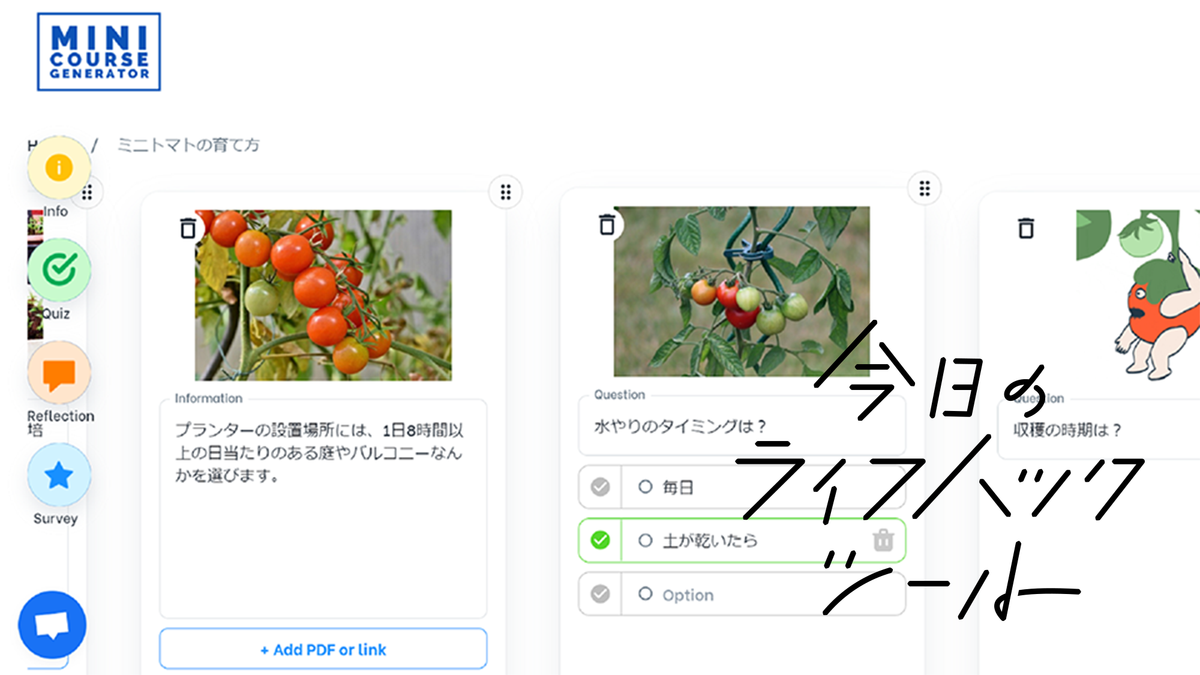This screenshot has width=1200, height=675.
Task: Edit the Information text about プランター
Action: [323, 509]
